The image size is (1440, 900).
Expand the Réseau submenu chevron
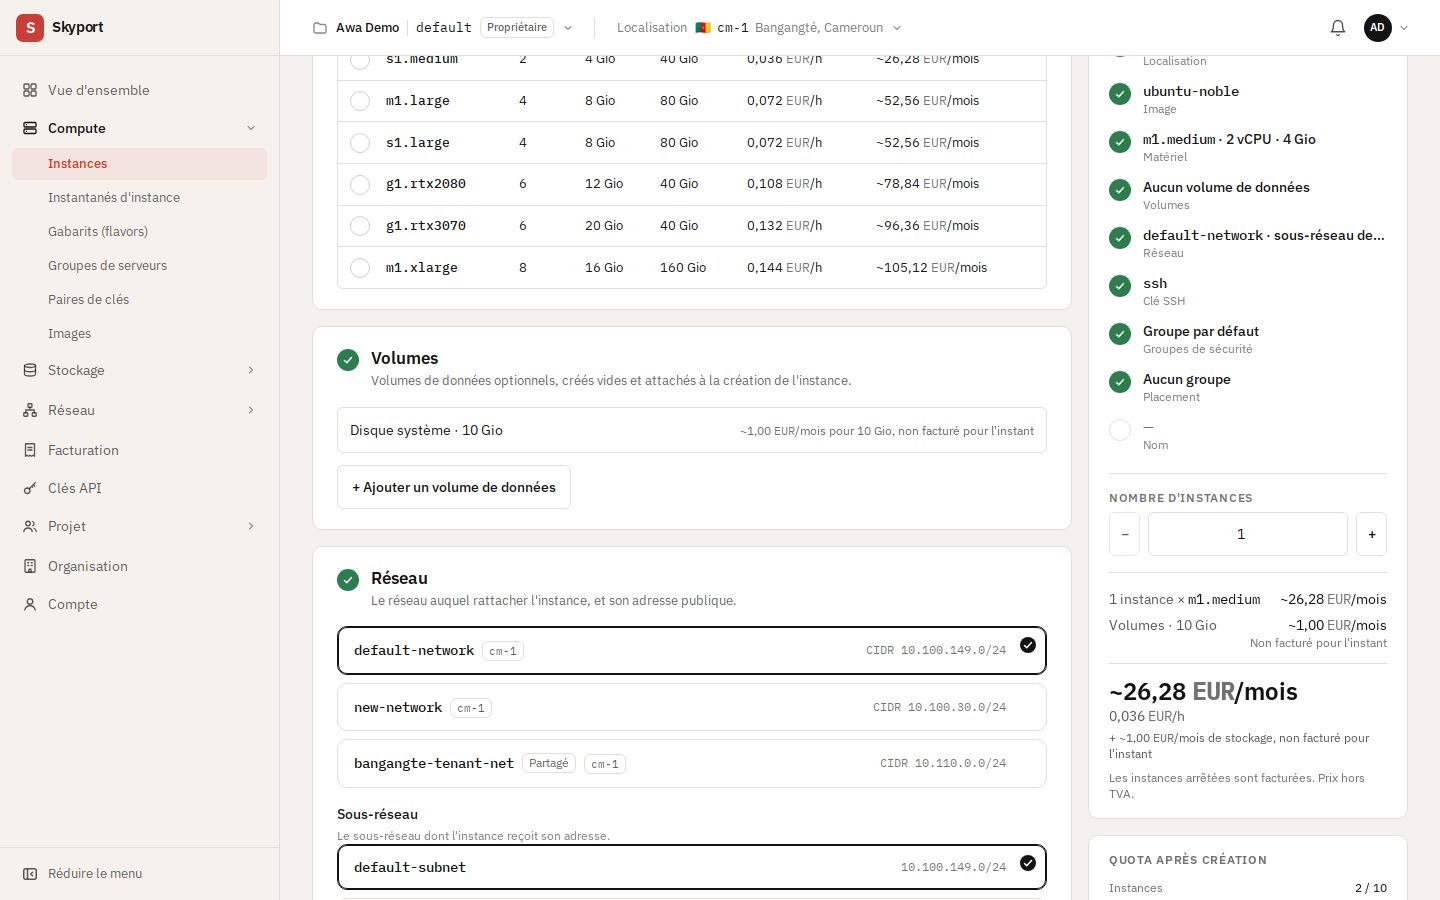point(251,410)
